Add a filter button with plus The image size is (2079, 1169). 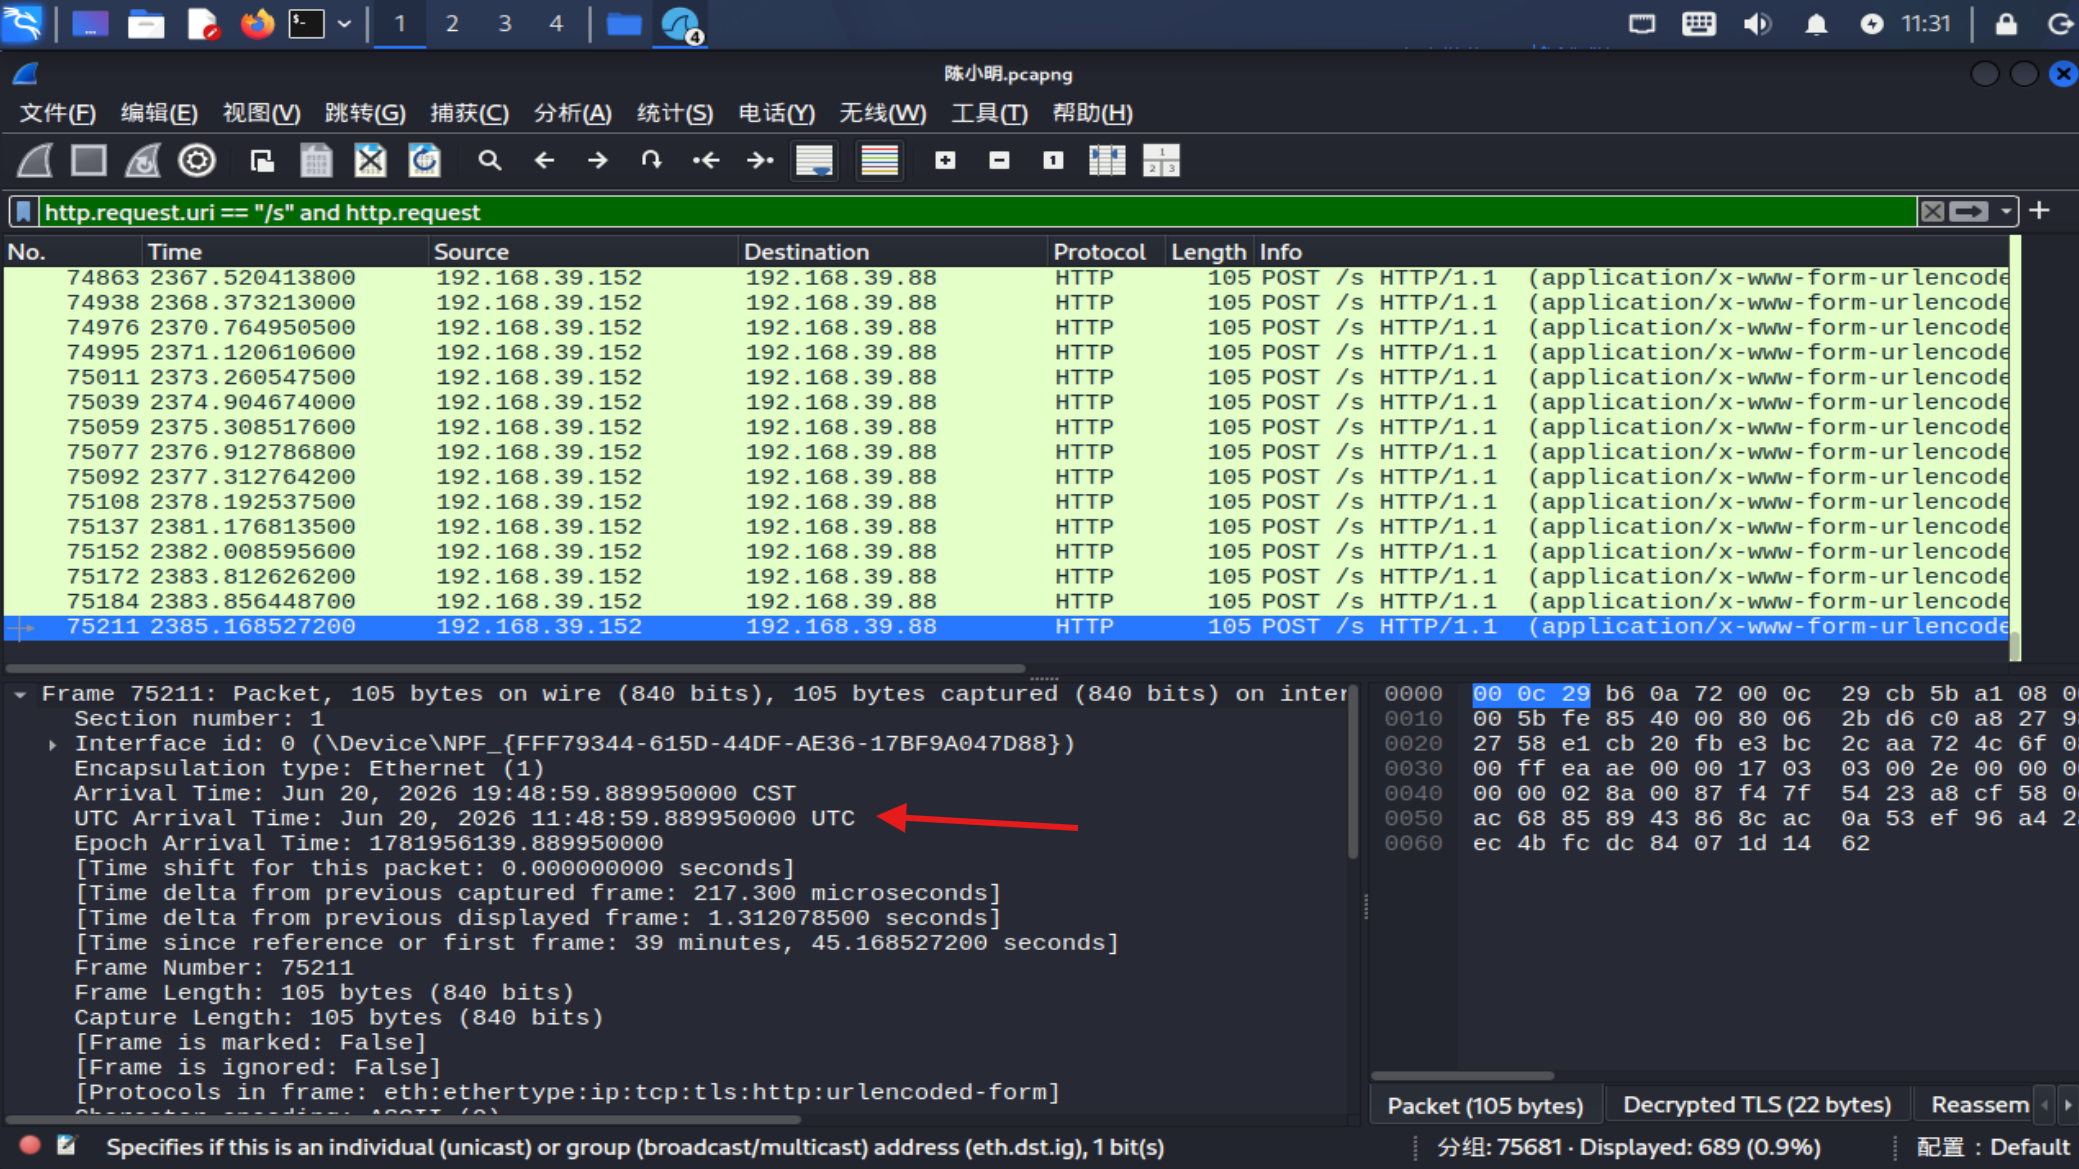[x=2040, y=211]
